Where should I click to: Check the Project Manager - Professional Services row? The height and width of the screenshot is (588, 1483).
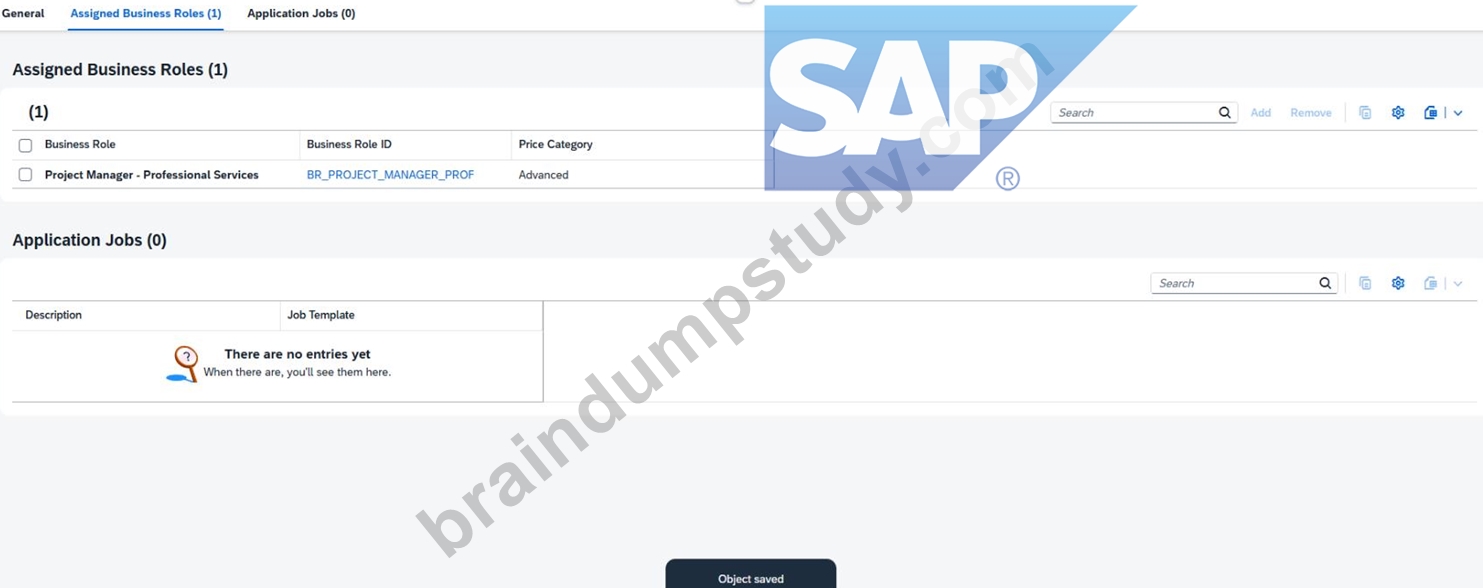click(26, 175)
